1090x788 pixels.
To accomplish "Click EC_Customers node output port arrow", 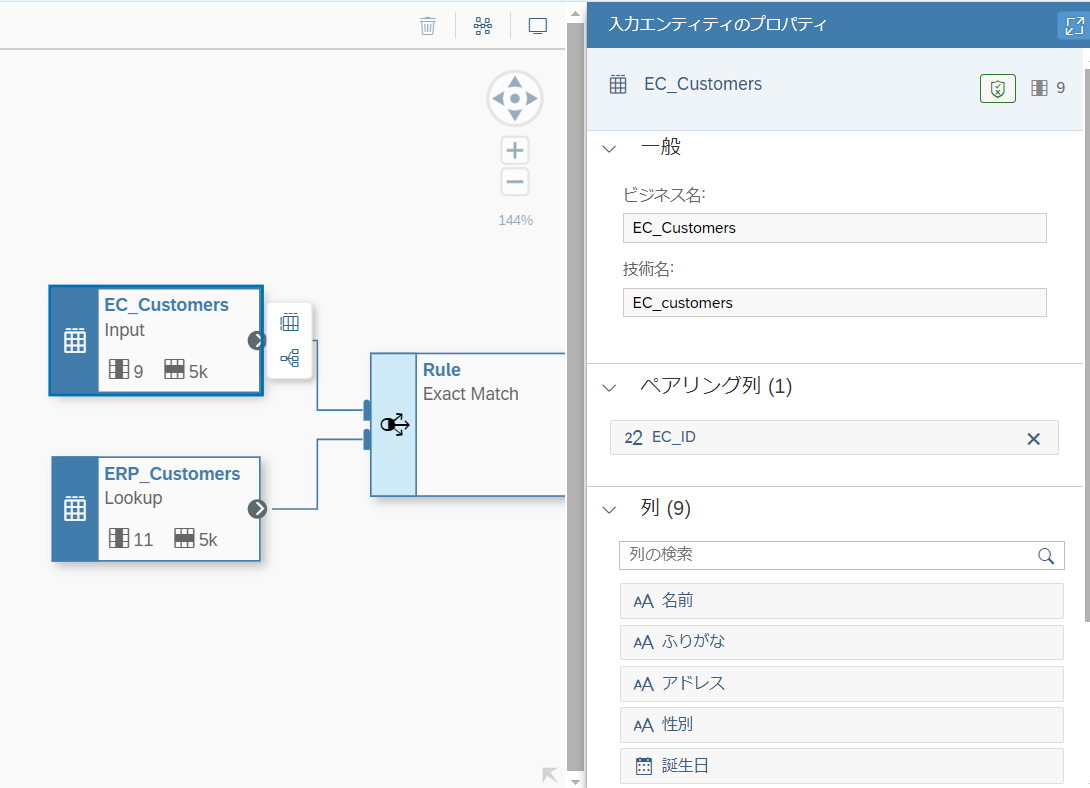I will (x=257, y=340).
